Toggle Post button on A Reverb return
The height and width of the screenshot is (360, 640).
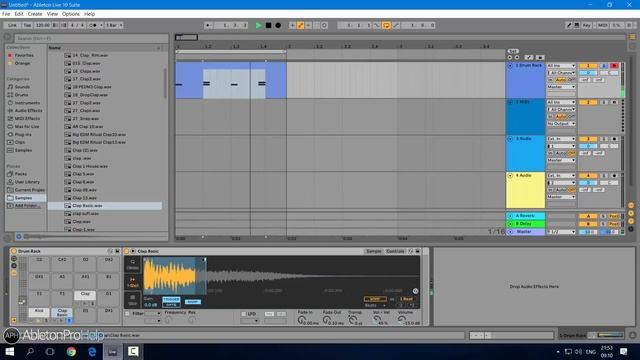pyautogui.click(x=613, y=216)
